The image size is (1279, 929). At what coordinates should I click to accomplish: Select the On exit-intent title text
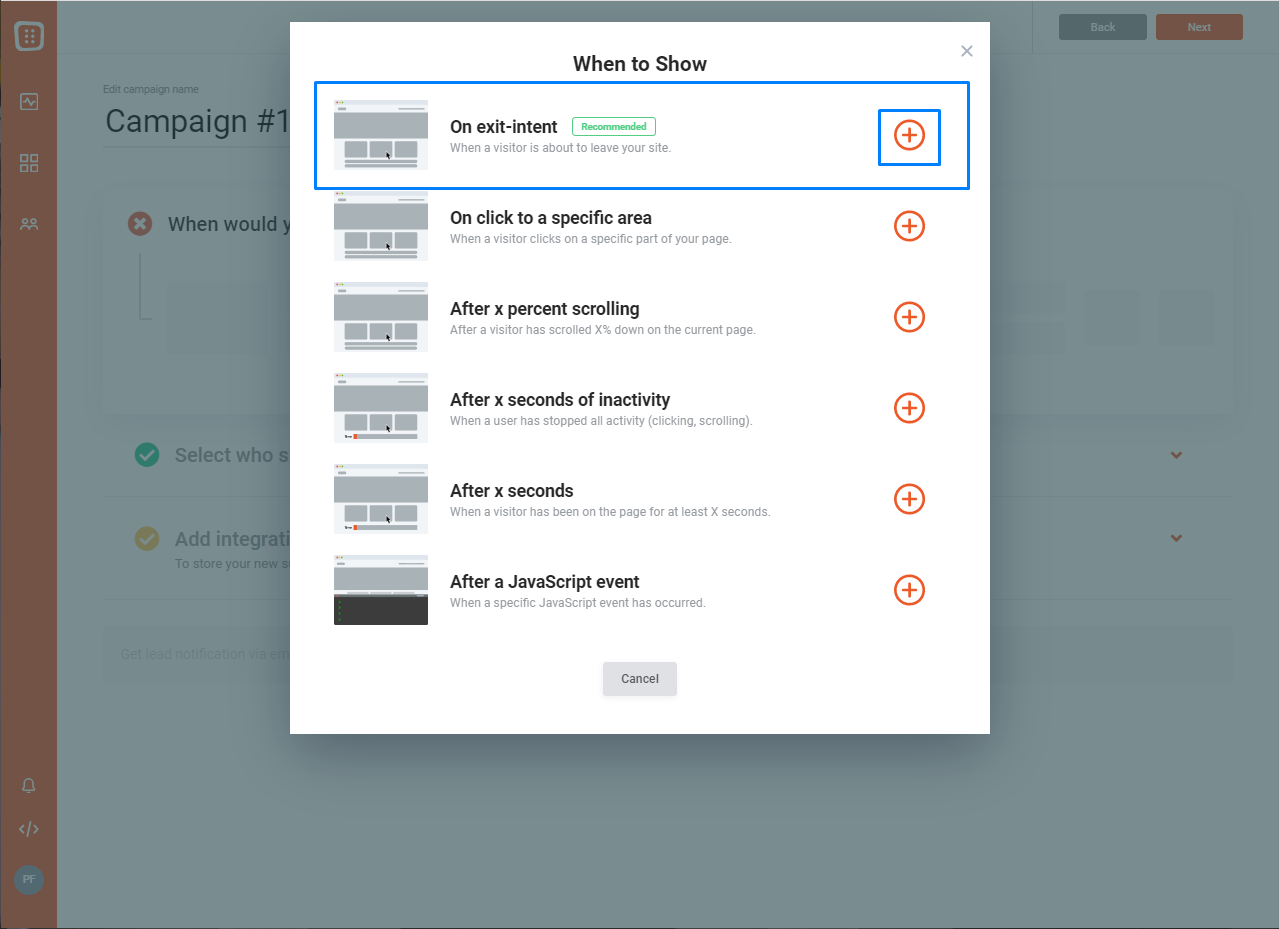504,127
